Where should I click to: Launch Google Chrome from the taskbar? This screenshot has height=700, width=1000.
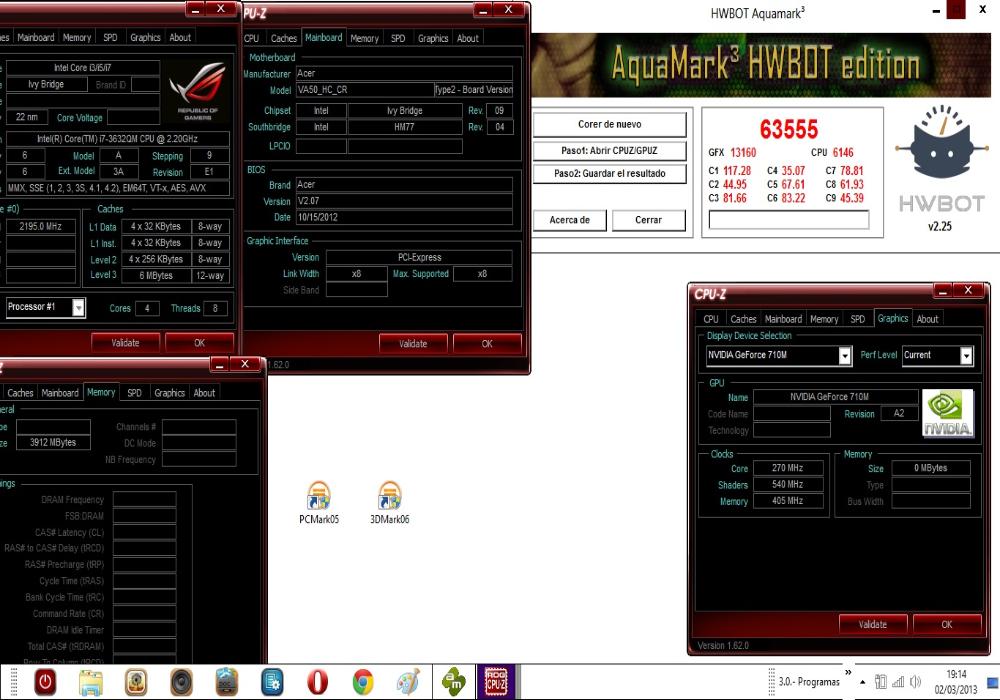pos(363,682)
